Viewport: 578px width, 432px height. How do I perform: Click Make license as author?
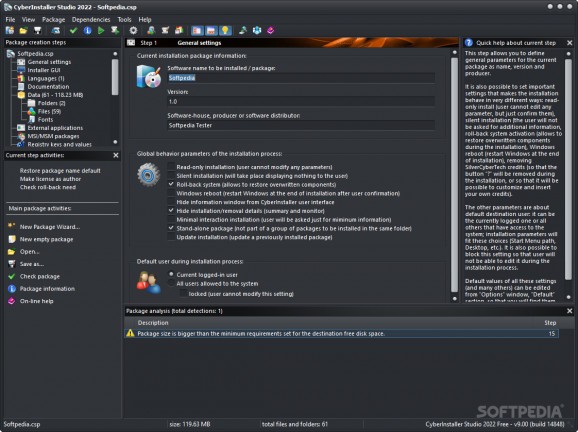point(51,179)
